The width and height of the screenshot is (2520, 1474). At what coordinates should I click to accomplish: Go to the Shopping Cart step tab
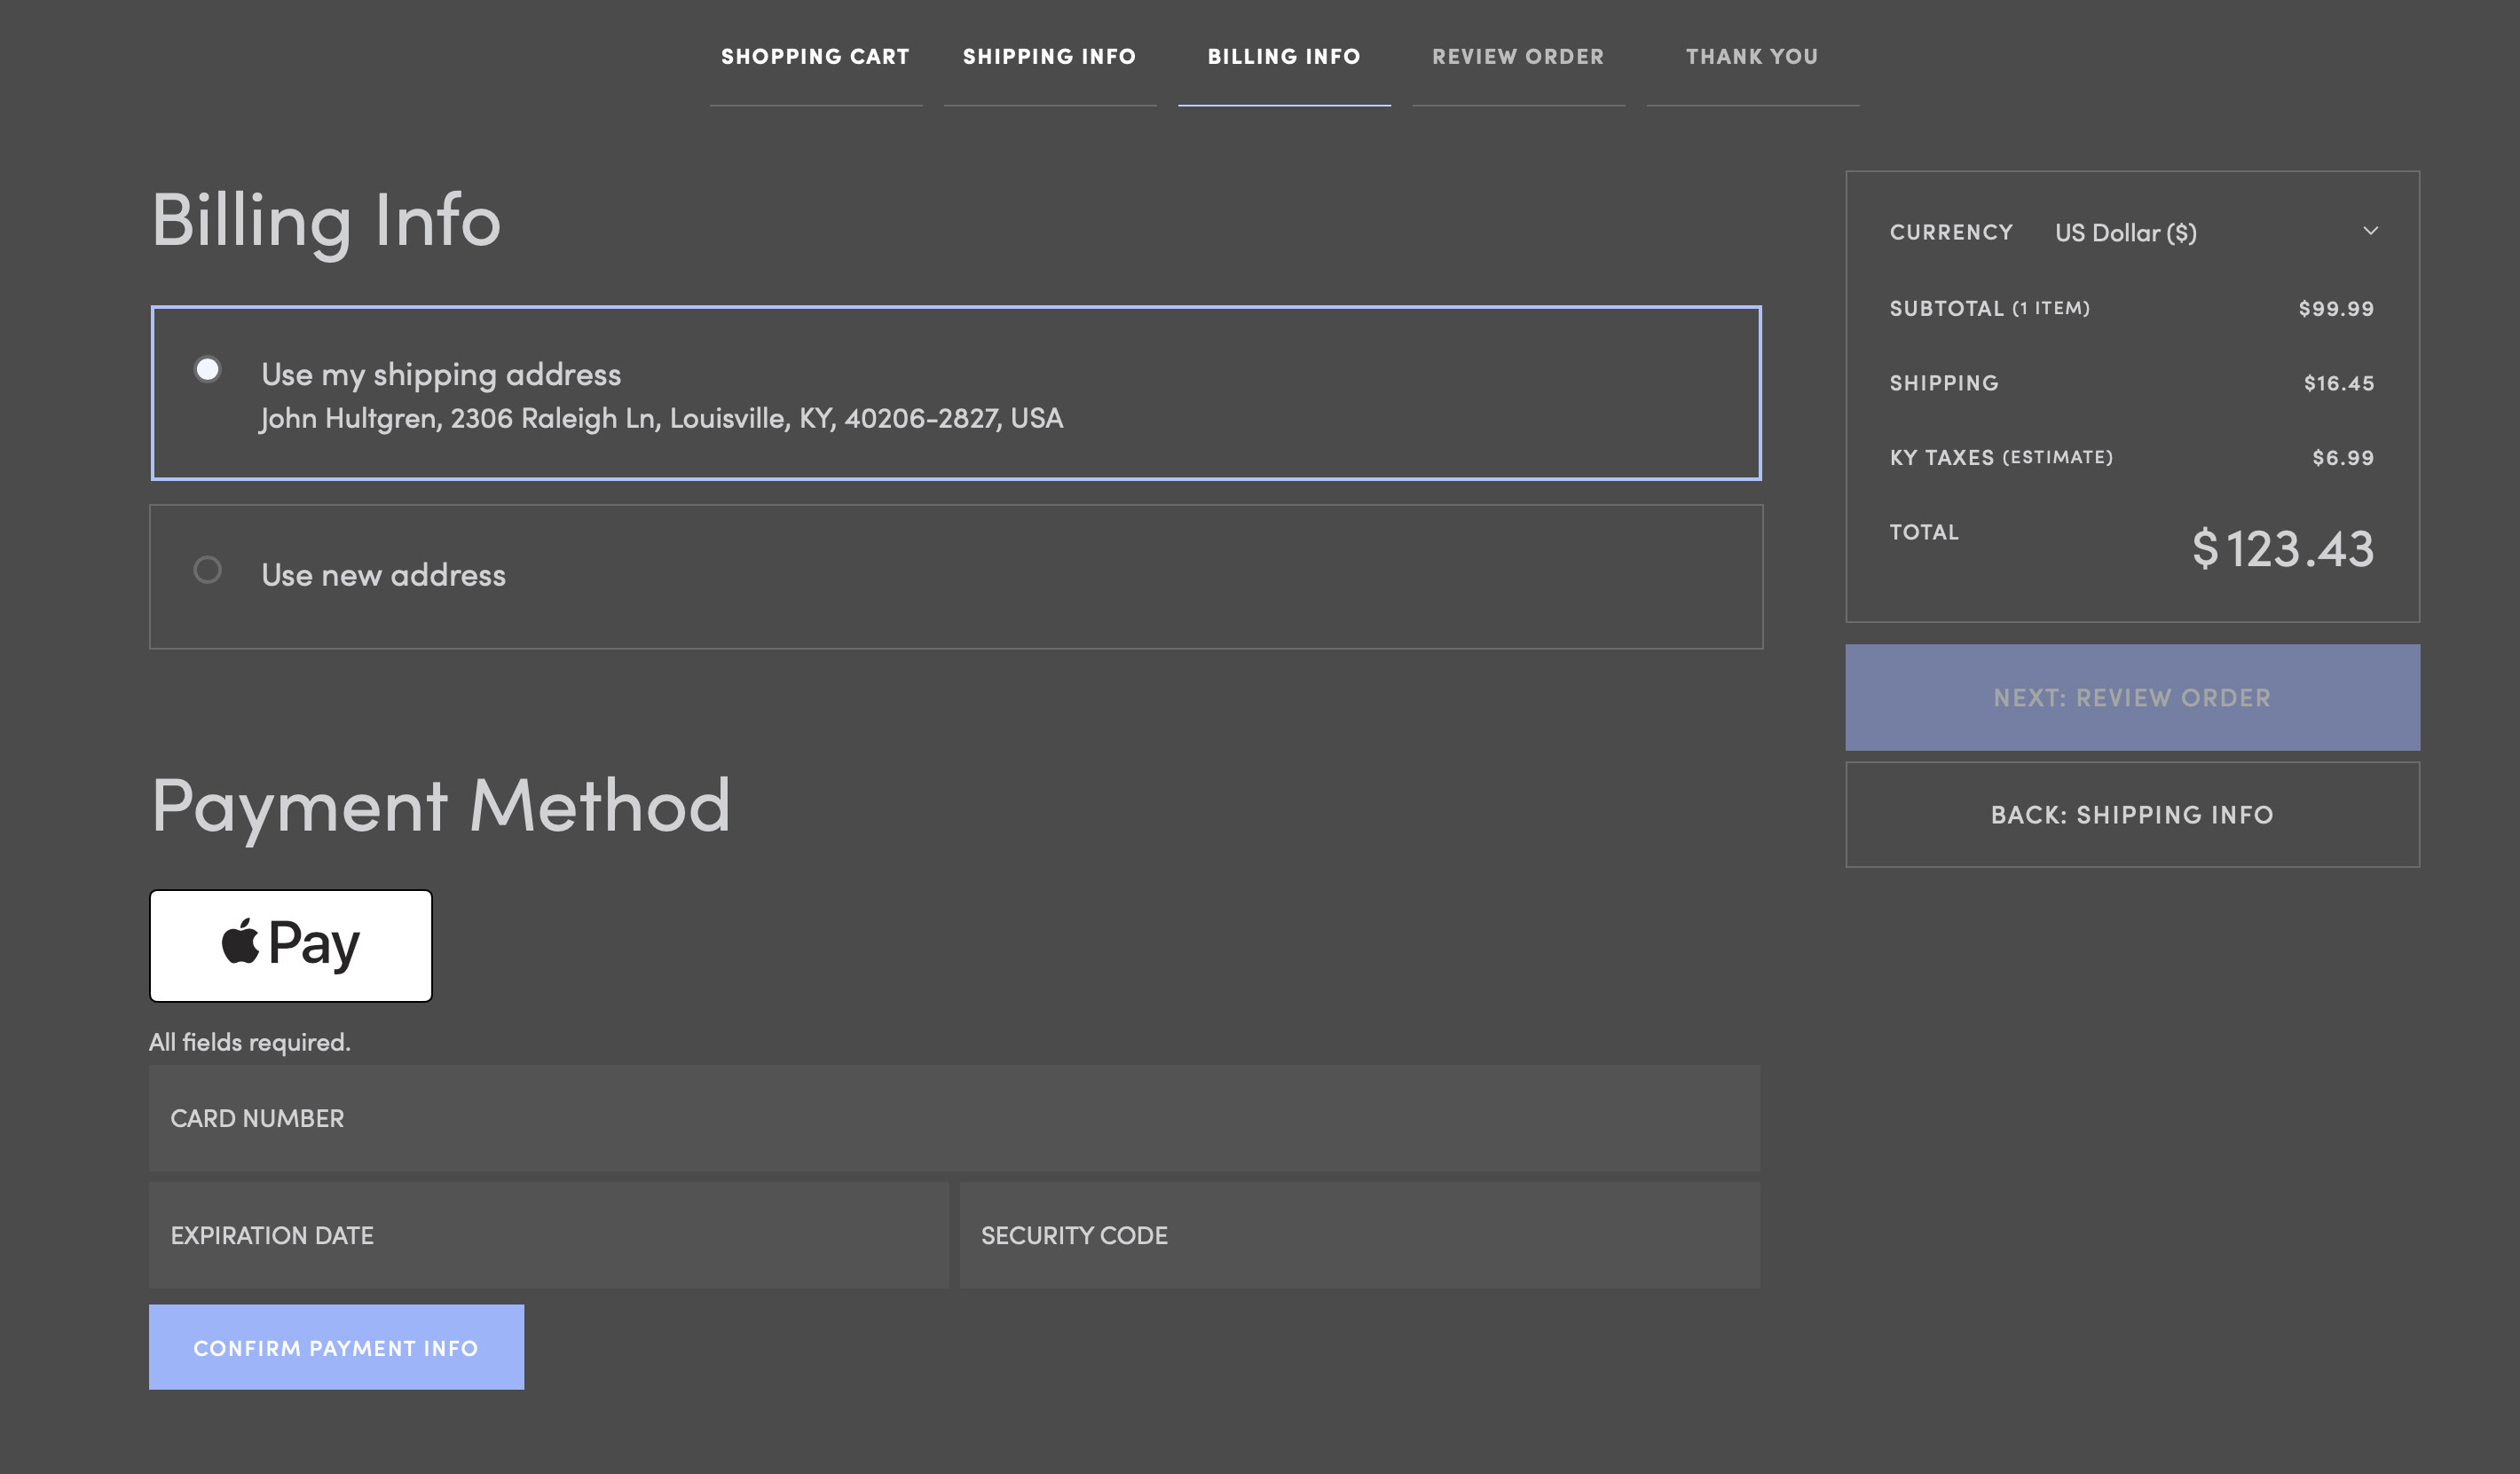coord(815,57)
